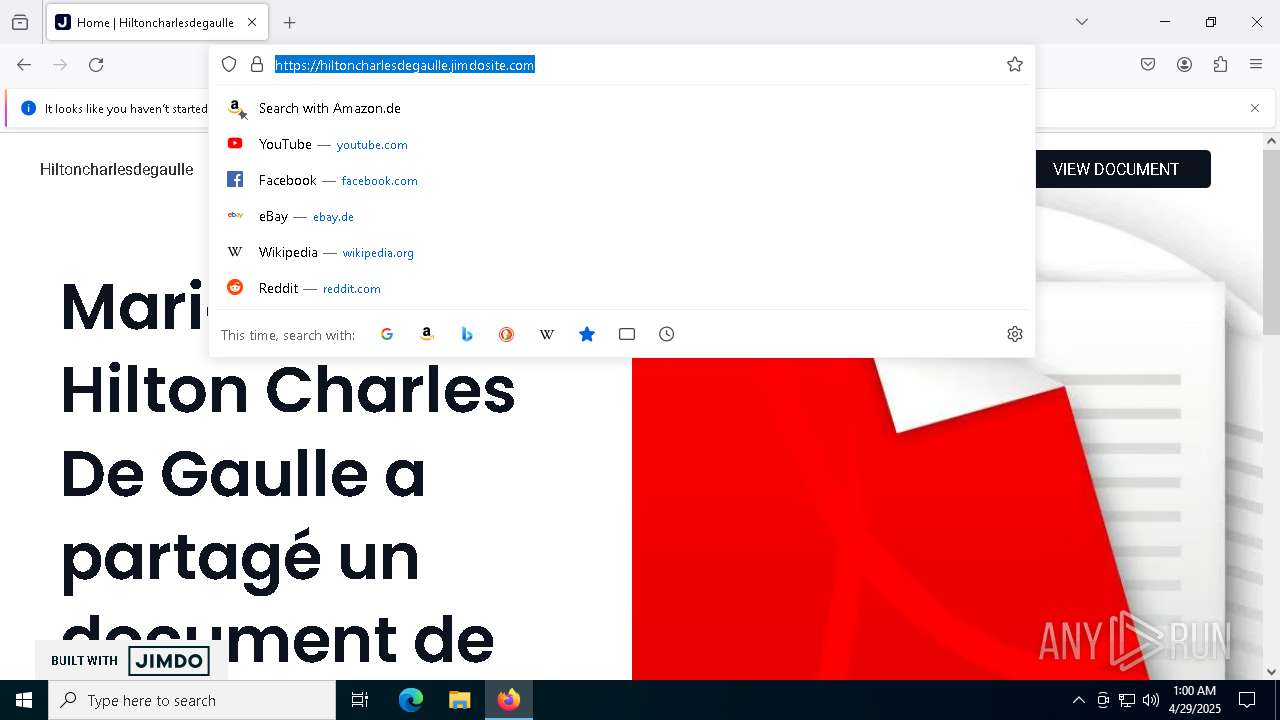Click the Firefox taskbar icon
Viewport: 1280px width, 720px height.
click(x=509, y=700)
